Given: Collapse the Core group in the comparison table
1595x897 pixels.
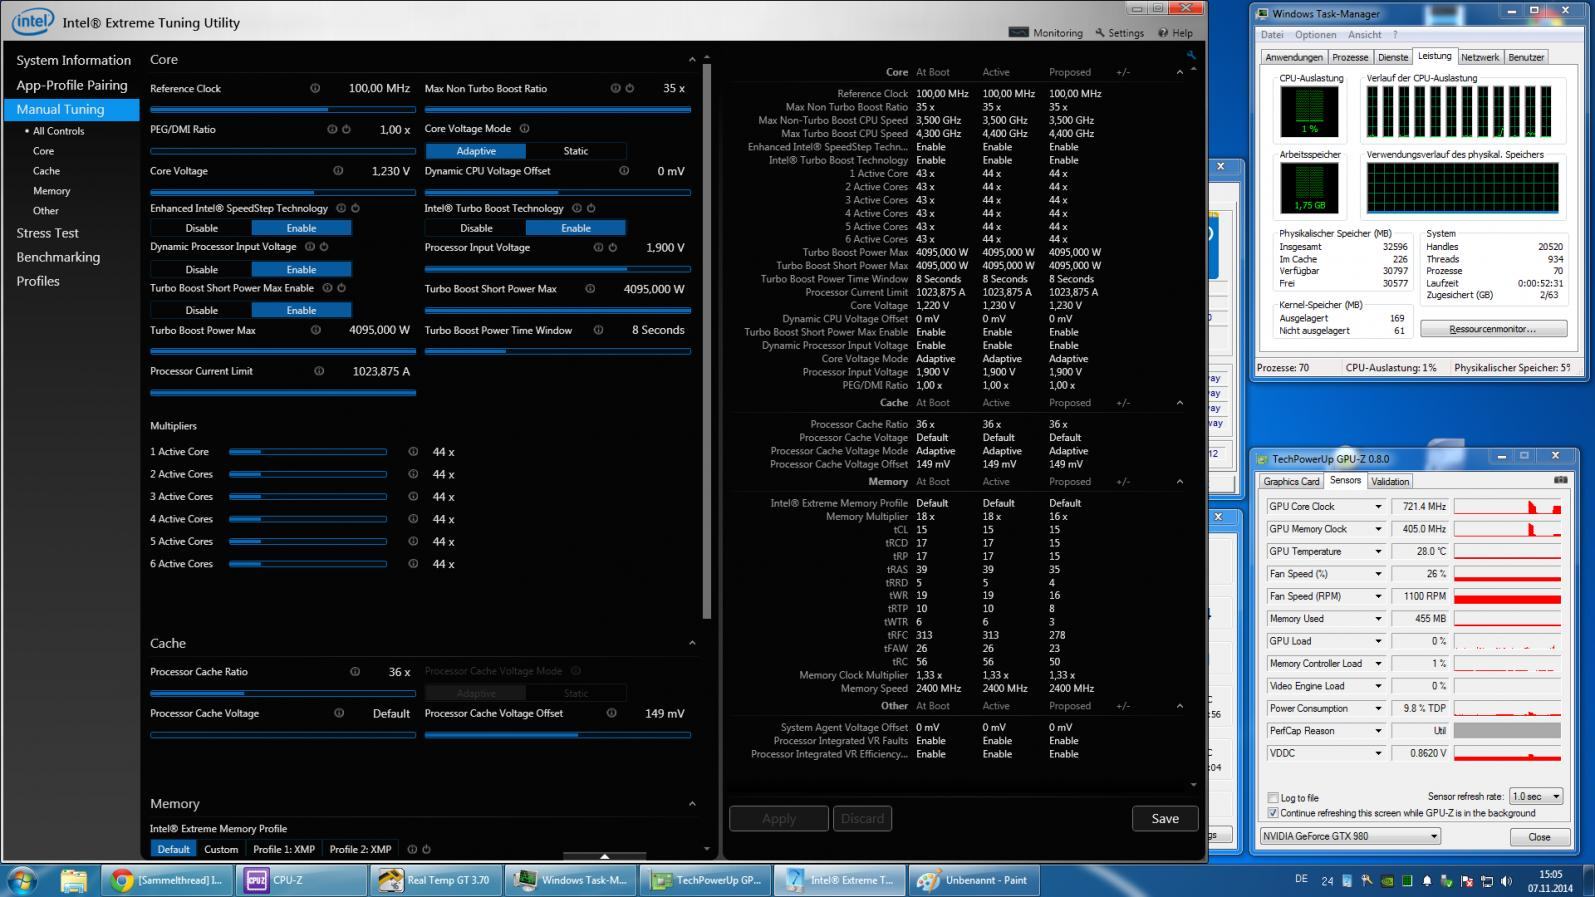Looking at the screenshot, I should click(x=1179, y=72).
